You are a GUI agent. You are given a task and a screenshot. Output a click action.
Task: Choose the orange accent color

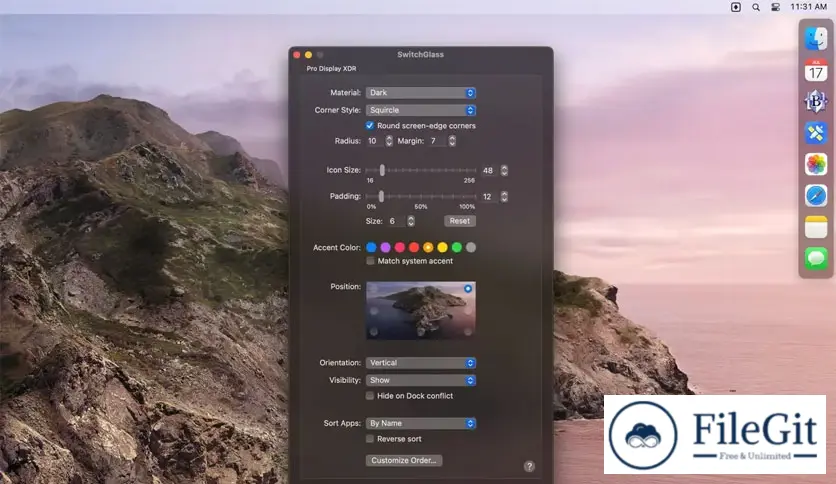pos(428,247)
